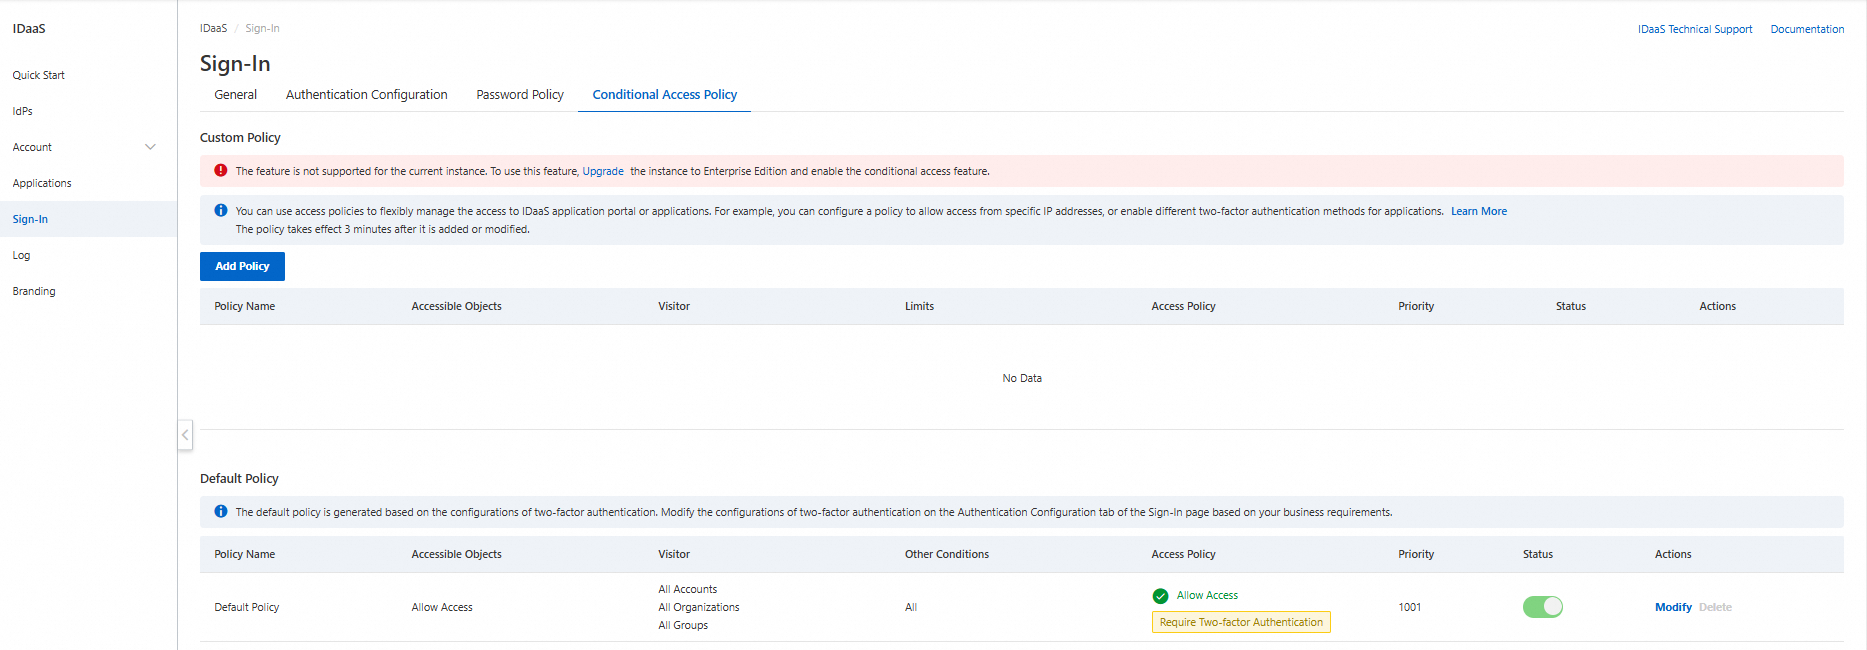Click the All Groups visitor entry
Viewport: 1867px width, 650px height.
(683, 625)
